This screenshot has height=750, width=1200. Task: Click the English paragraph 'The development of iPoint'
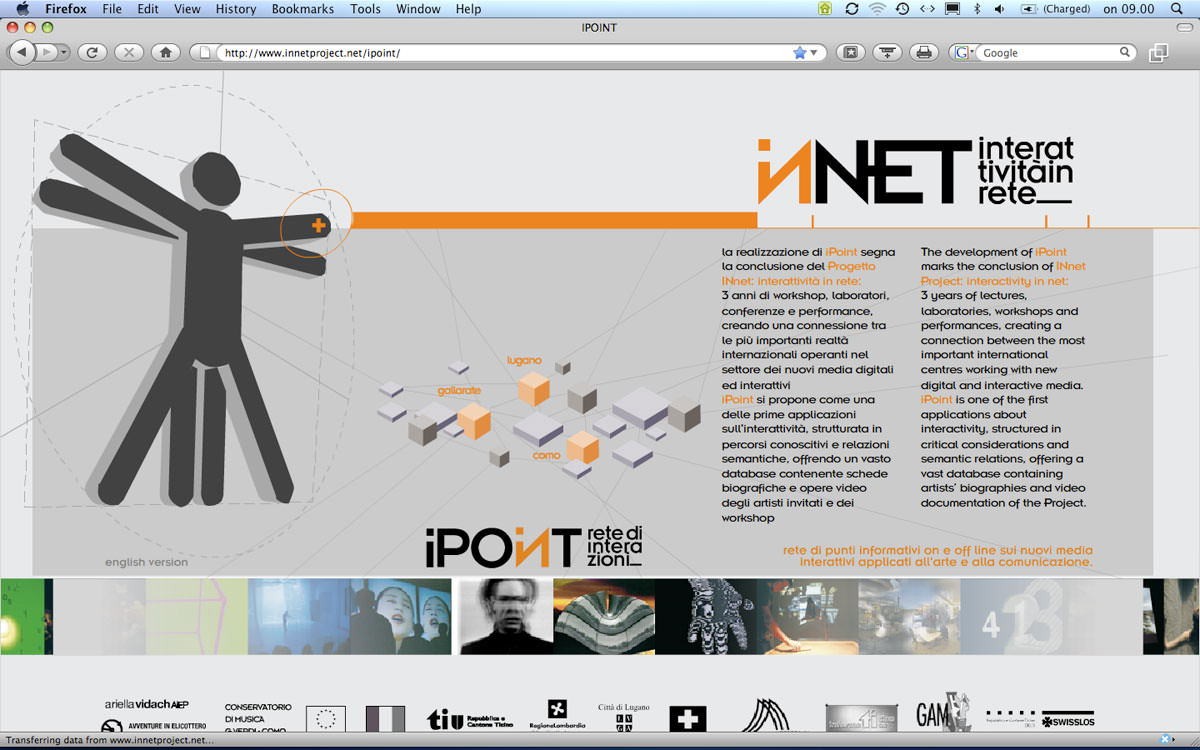(1003, 377)
